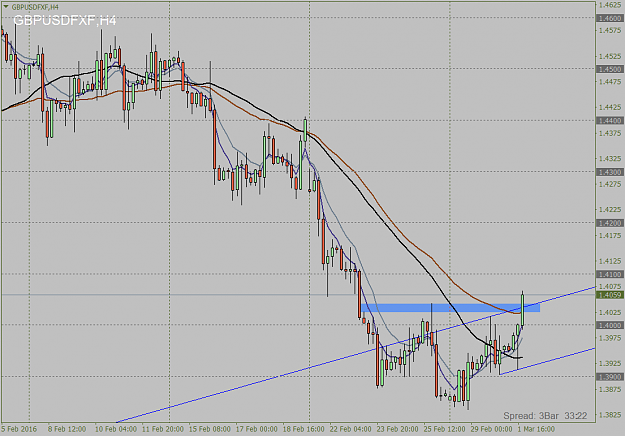Click the highlighted 1.4000 price level
The image size is (625, 436).
click(x=610, y=325)
